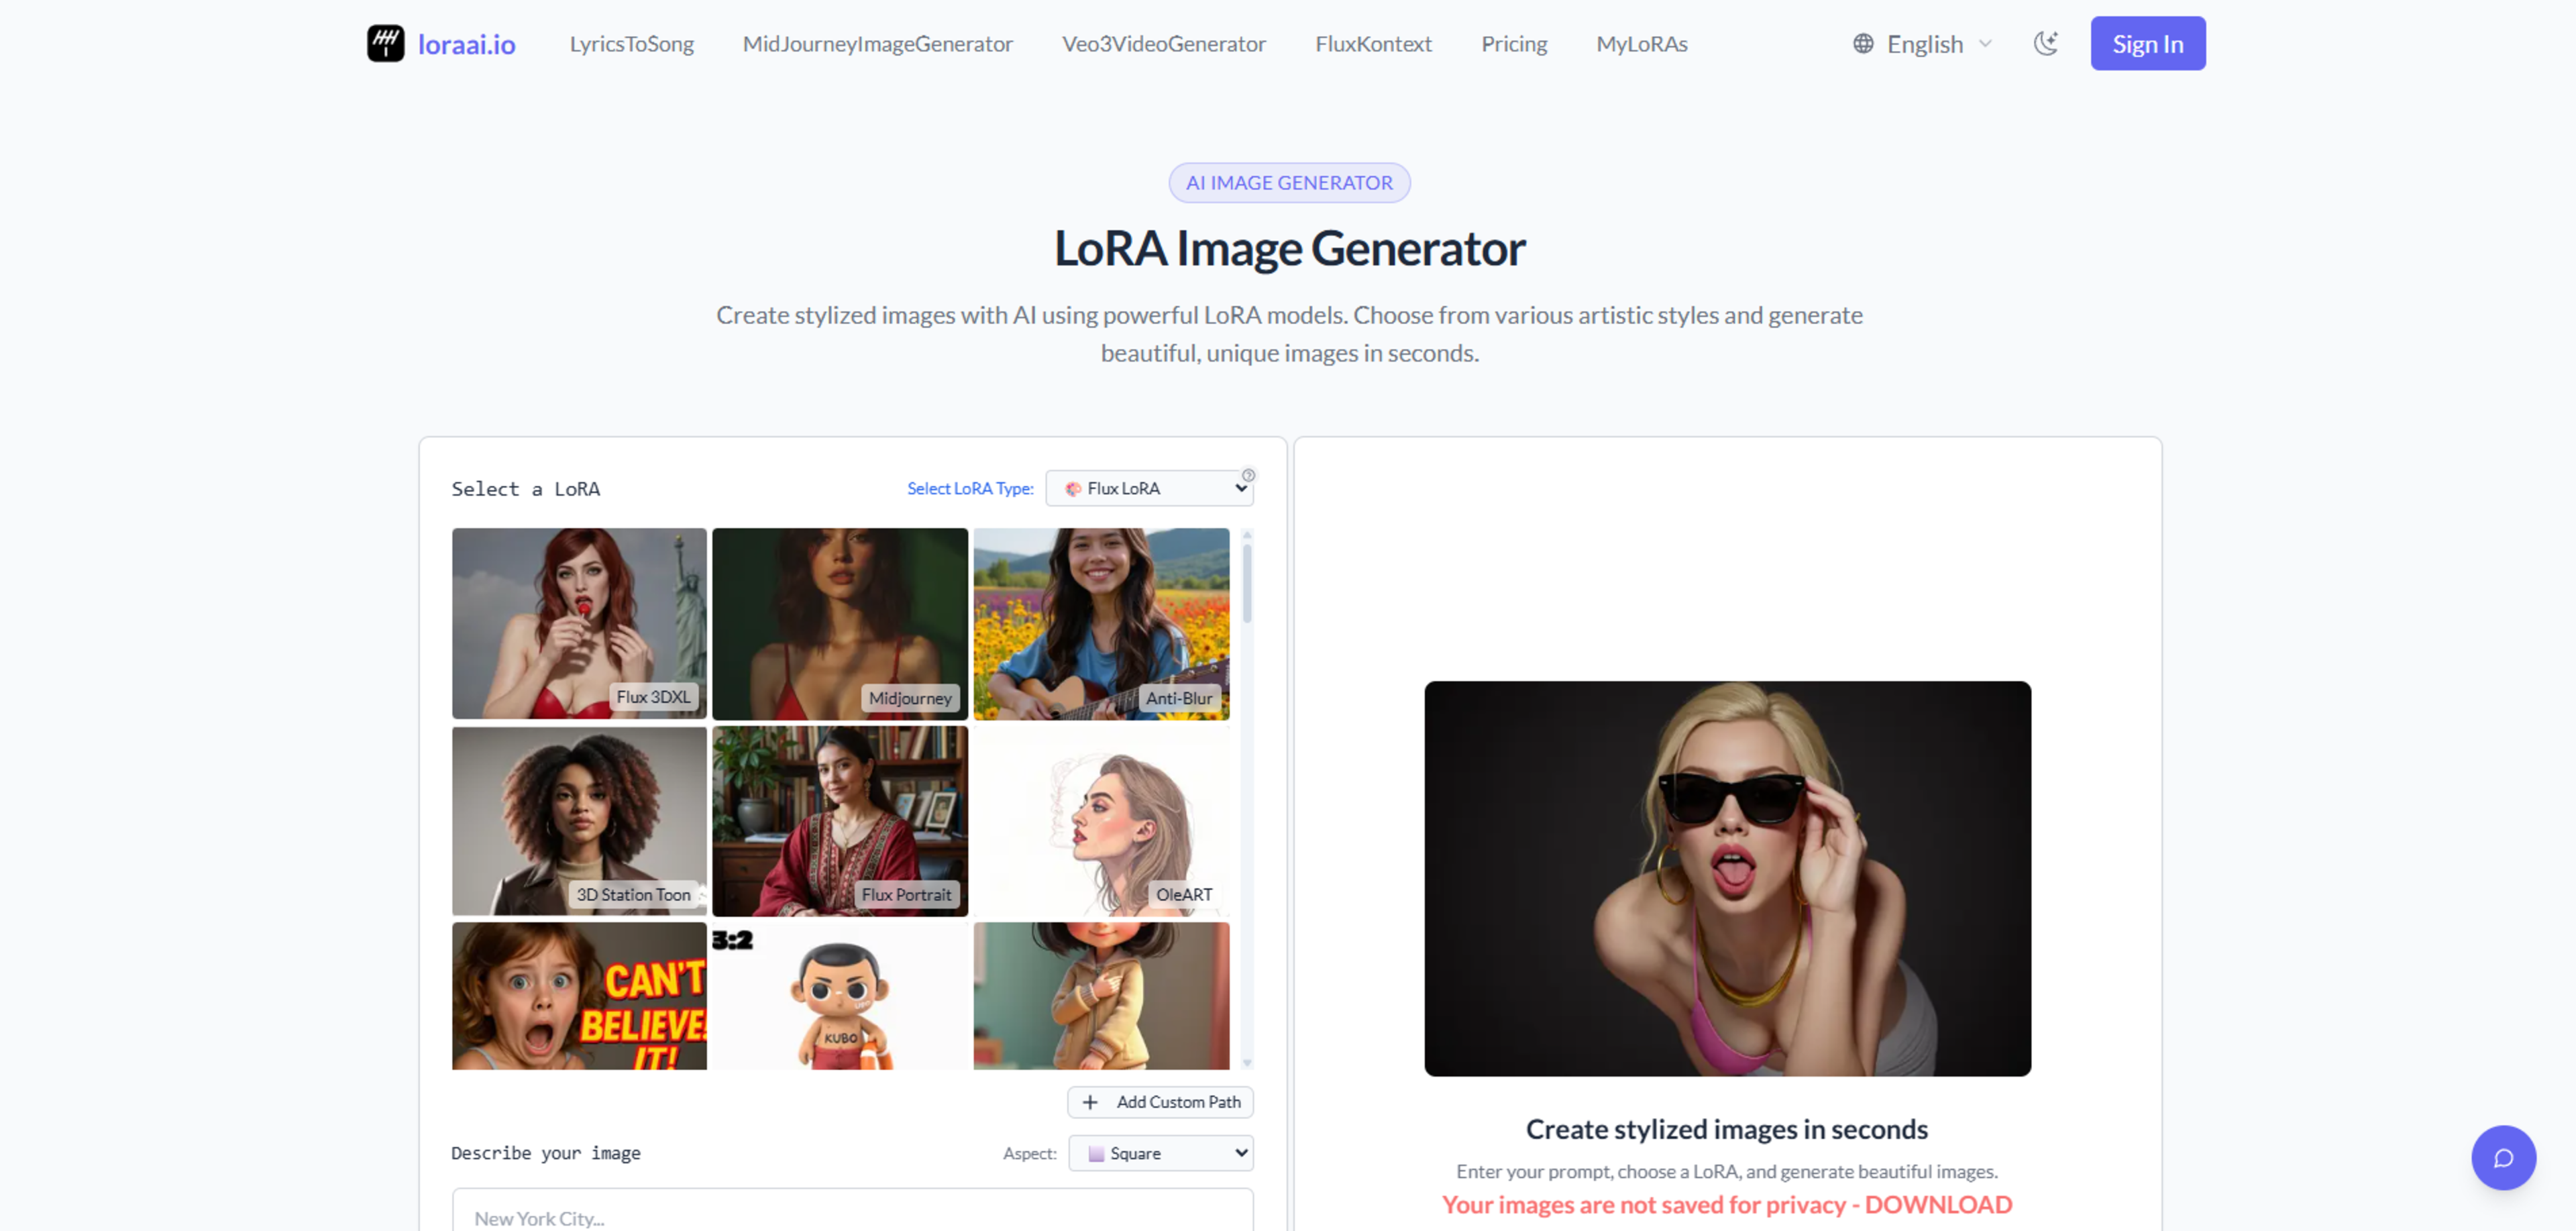The width and height of the screenshot is (2576, 1231).
Task: Pick the OleART LoRA thumbnail
Action: pyautogui.click(x=1100, y=820)
